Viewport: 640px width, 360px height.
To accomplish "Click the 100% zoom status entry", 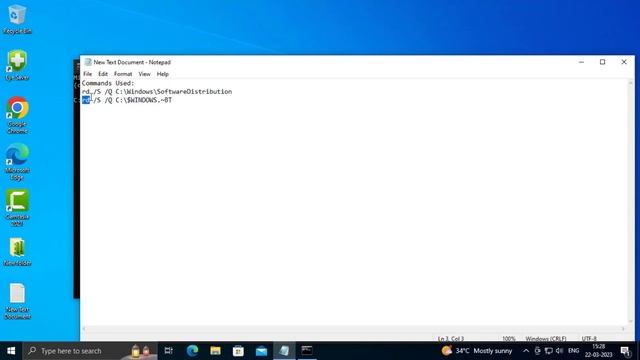I will (x=509, y=339).
